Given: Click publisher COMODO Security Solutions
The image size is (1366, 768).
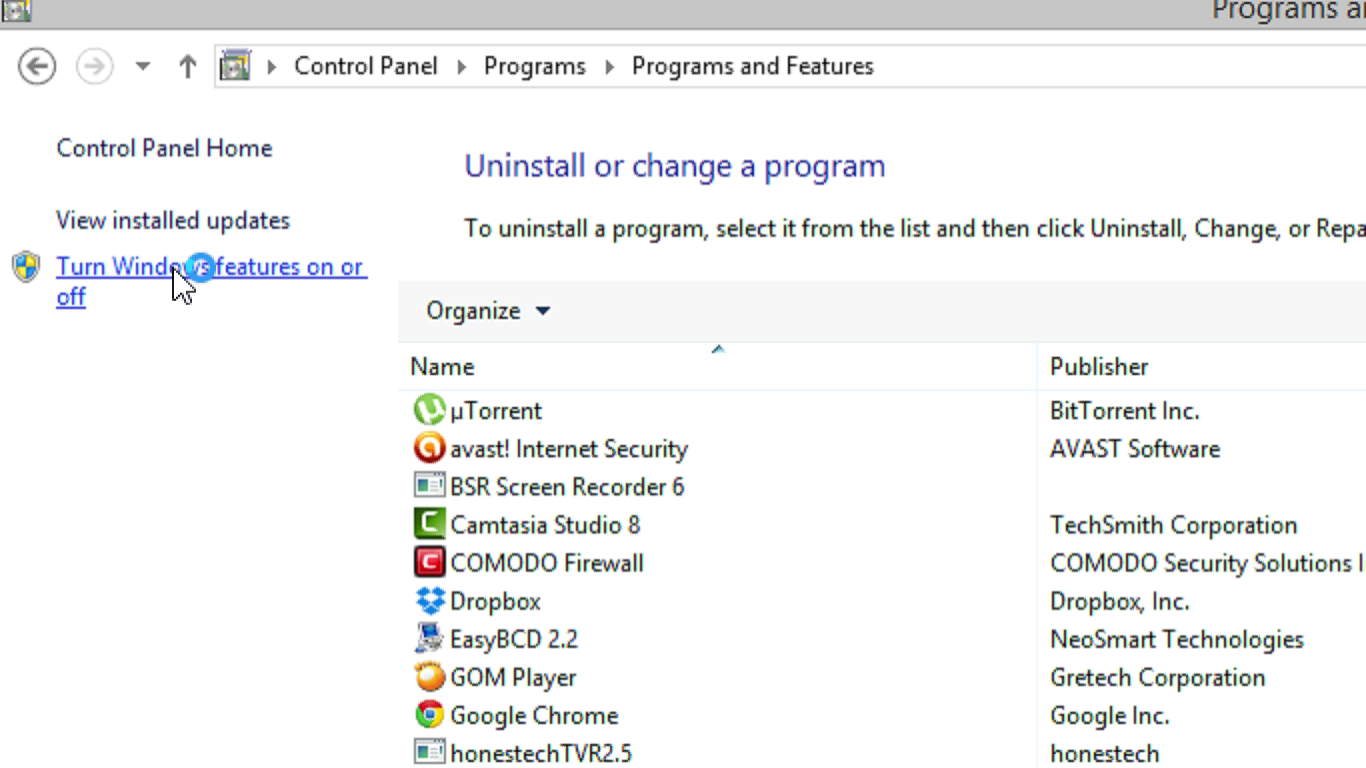Looking at the screenshot, I should click(x=1207, y=563).
